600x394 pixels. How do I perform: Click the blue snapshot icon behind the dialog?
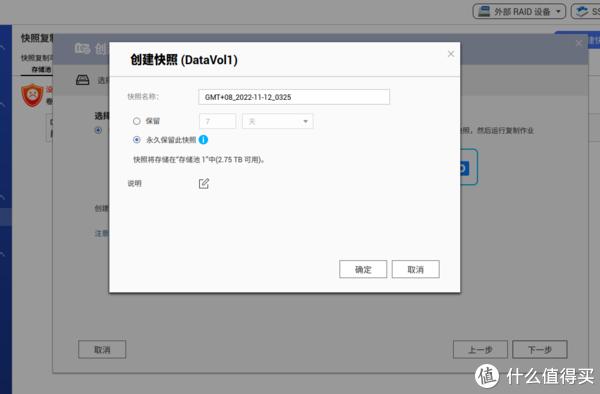click(468, 168)
